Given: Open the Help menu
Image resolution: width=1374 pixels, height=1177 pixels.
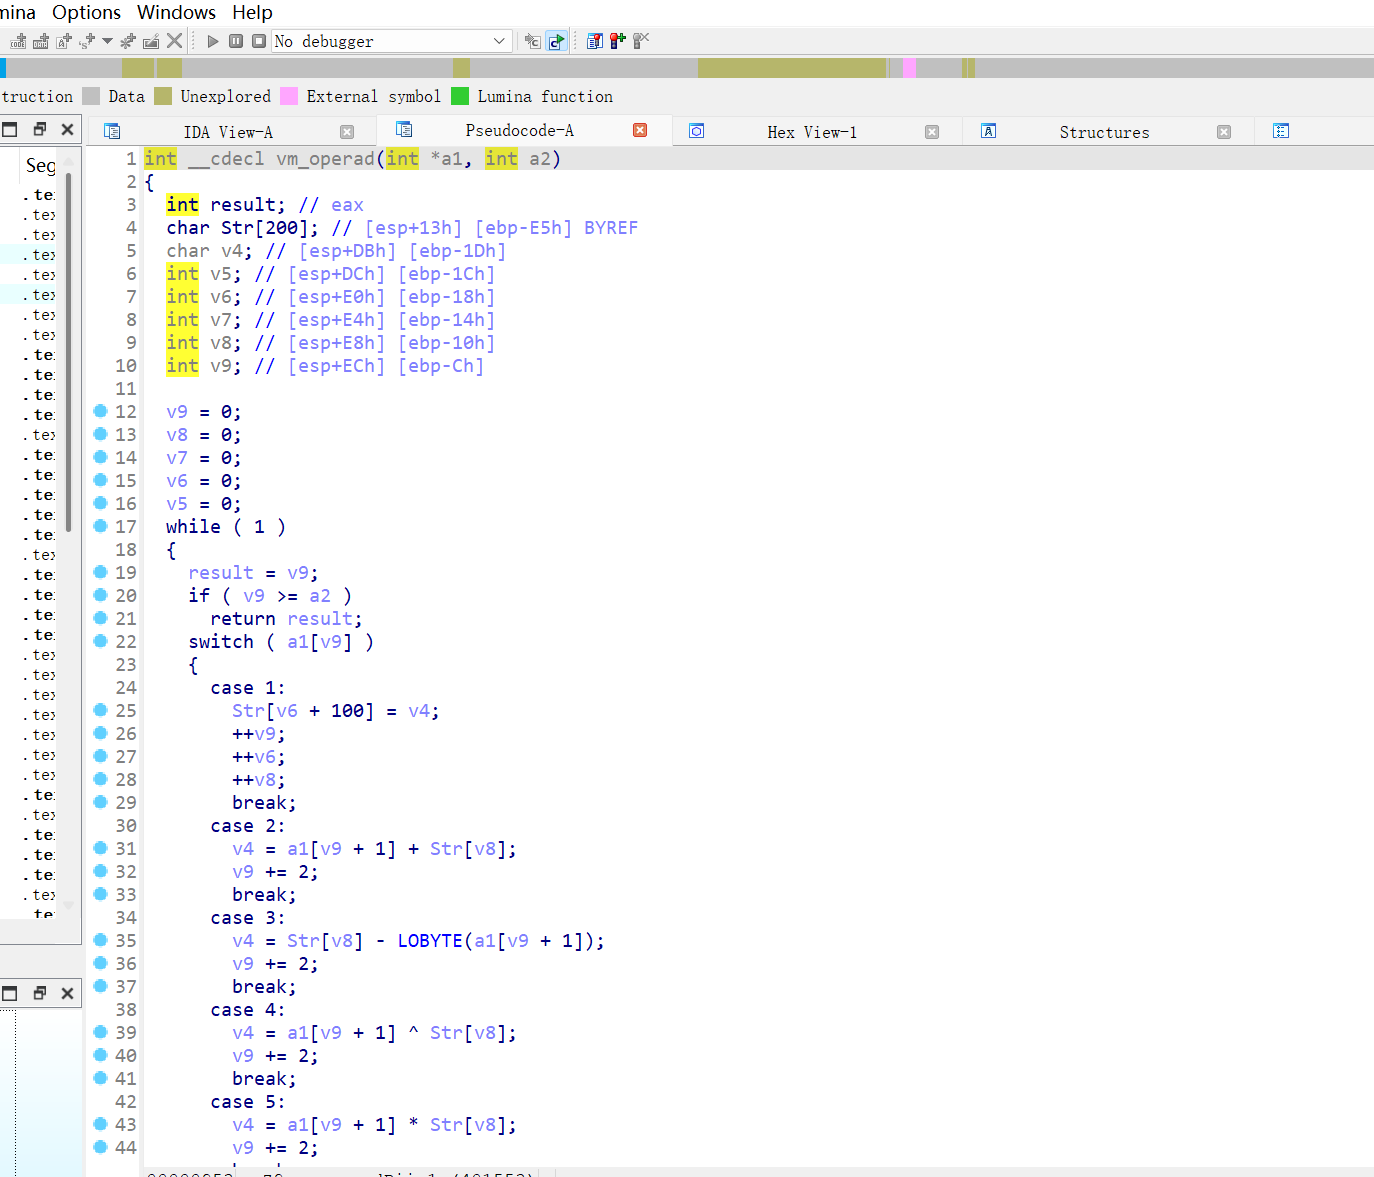Looking at the screenshot, I should pyautogui.click(x=252, y=12).
